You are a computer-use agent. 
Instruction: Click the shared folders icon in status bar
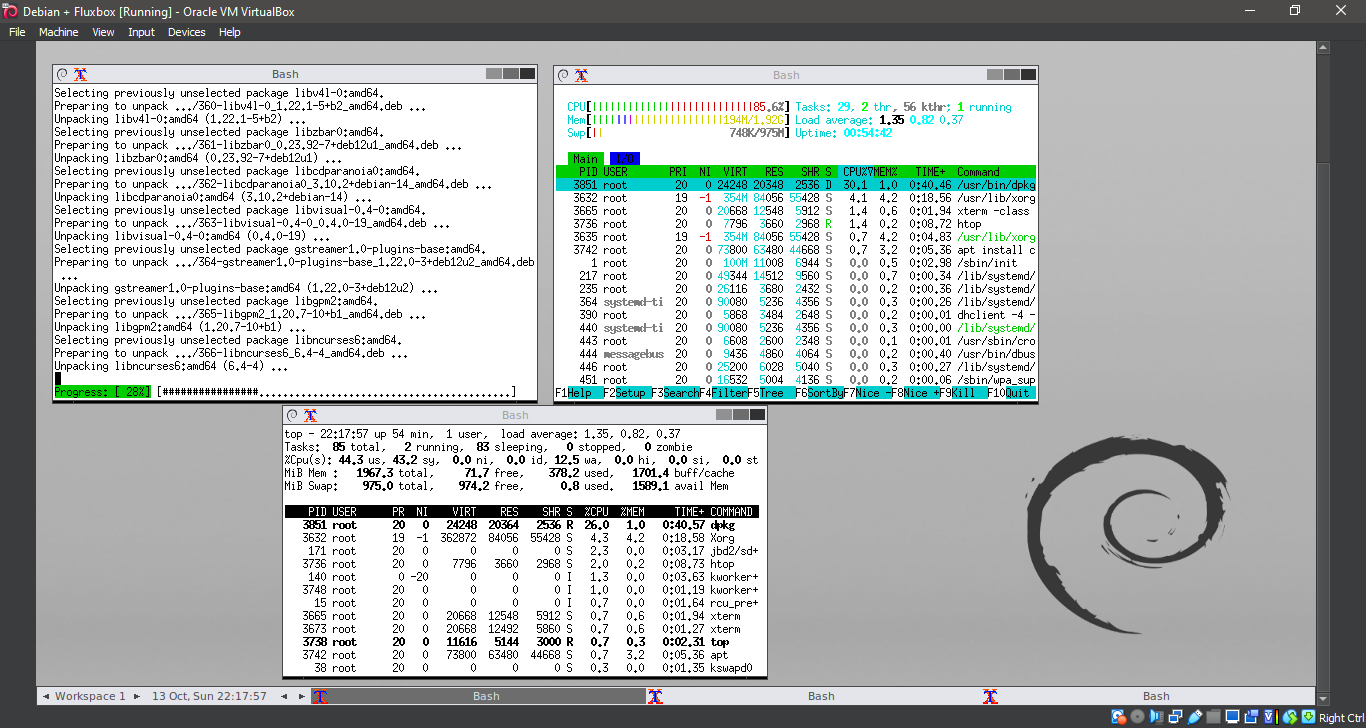(1212, 716)
